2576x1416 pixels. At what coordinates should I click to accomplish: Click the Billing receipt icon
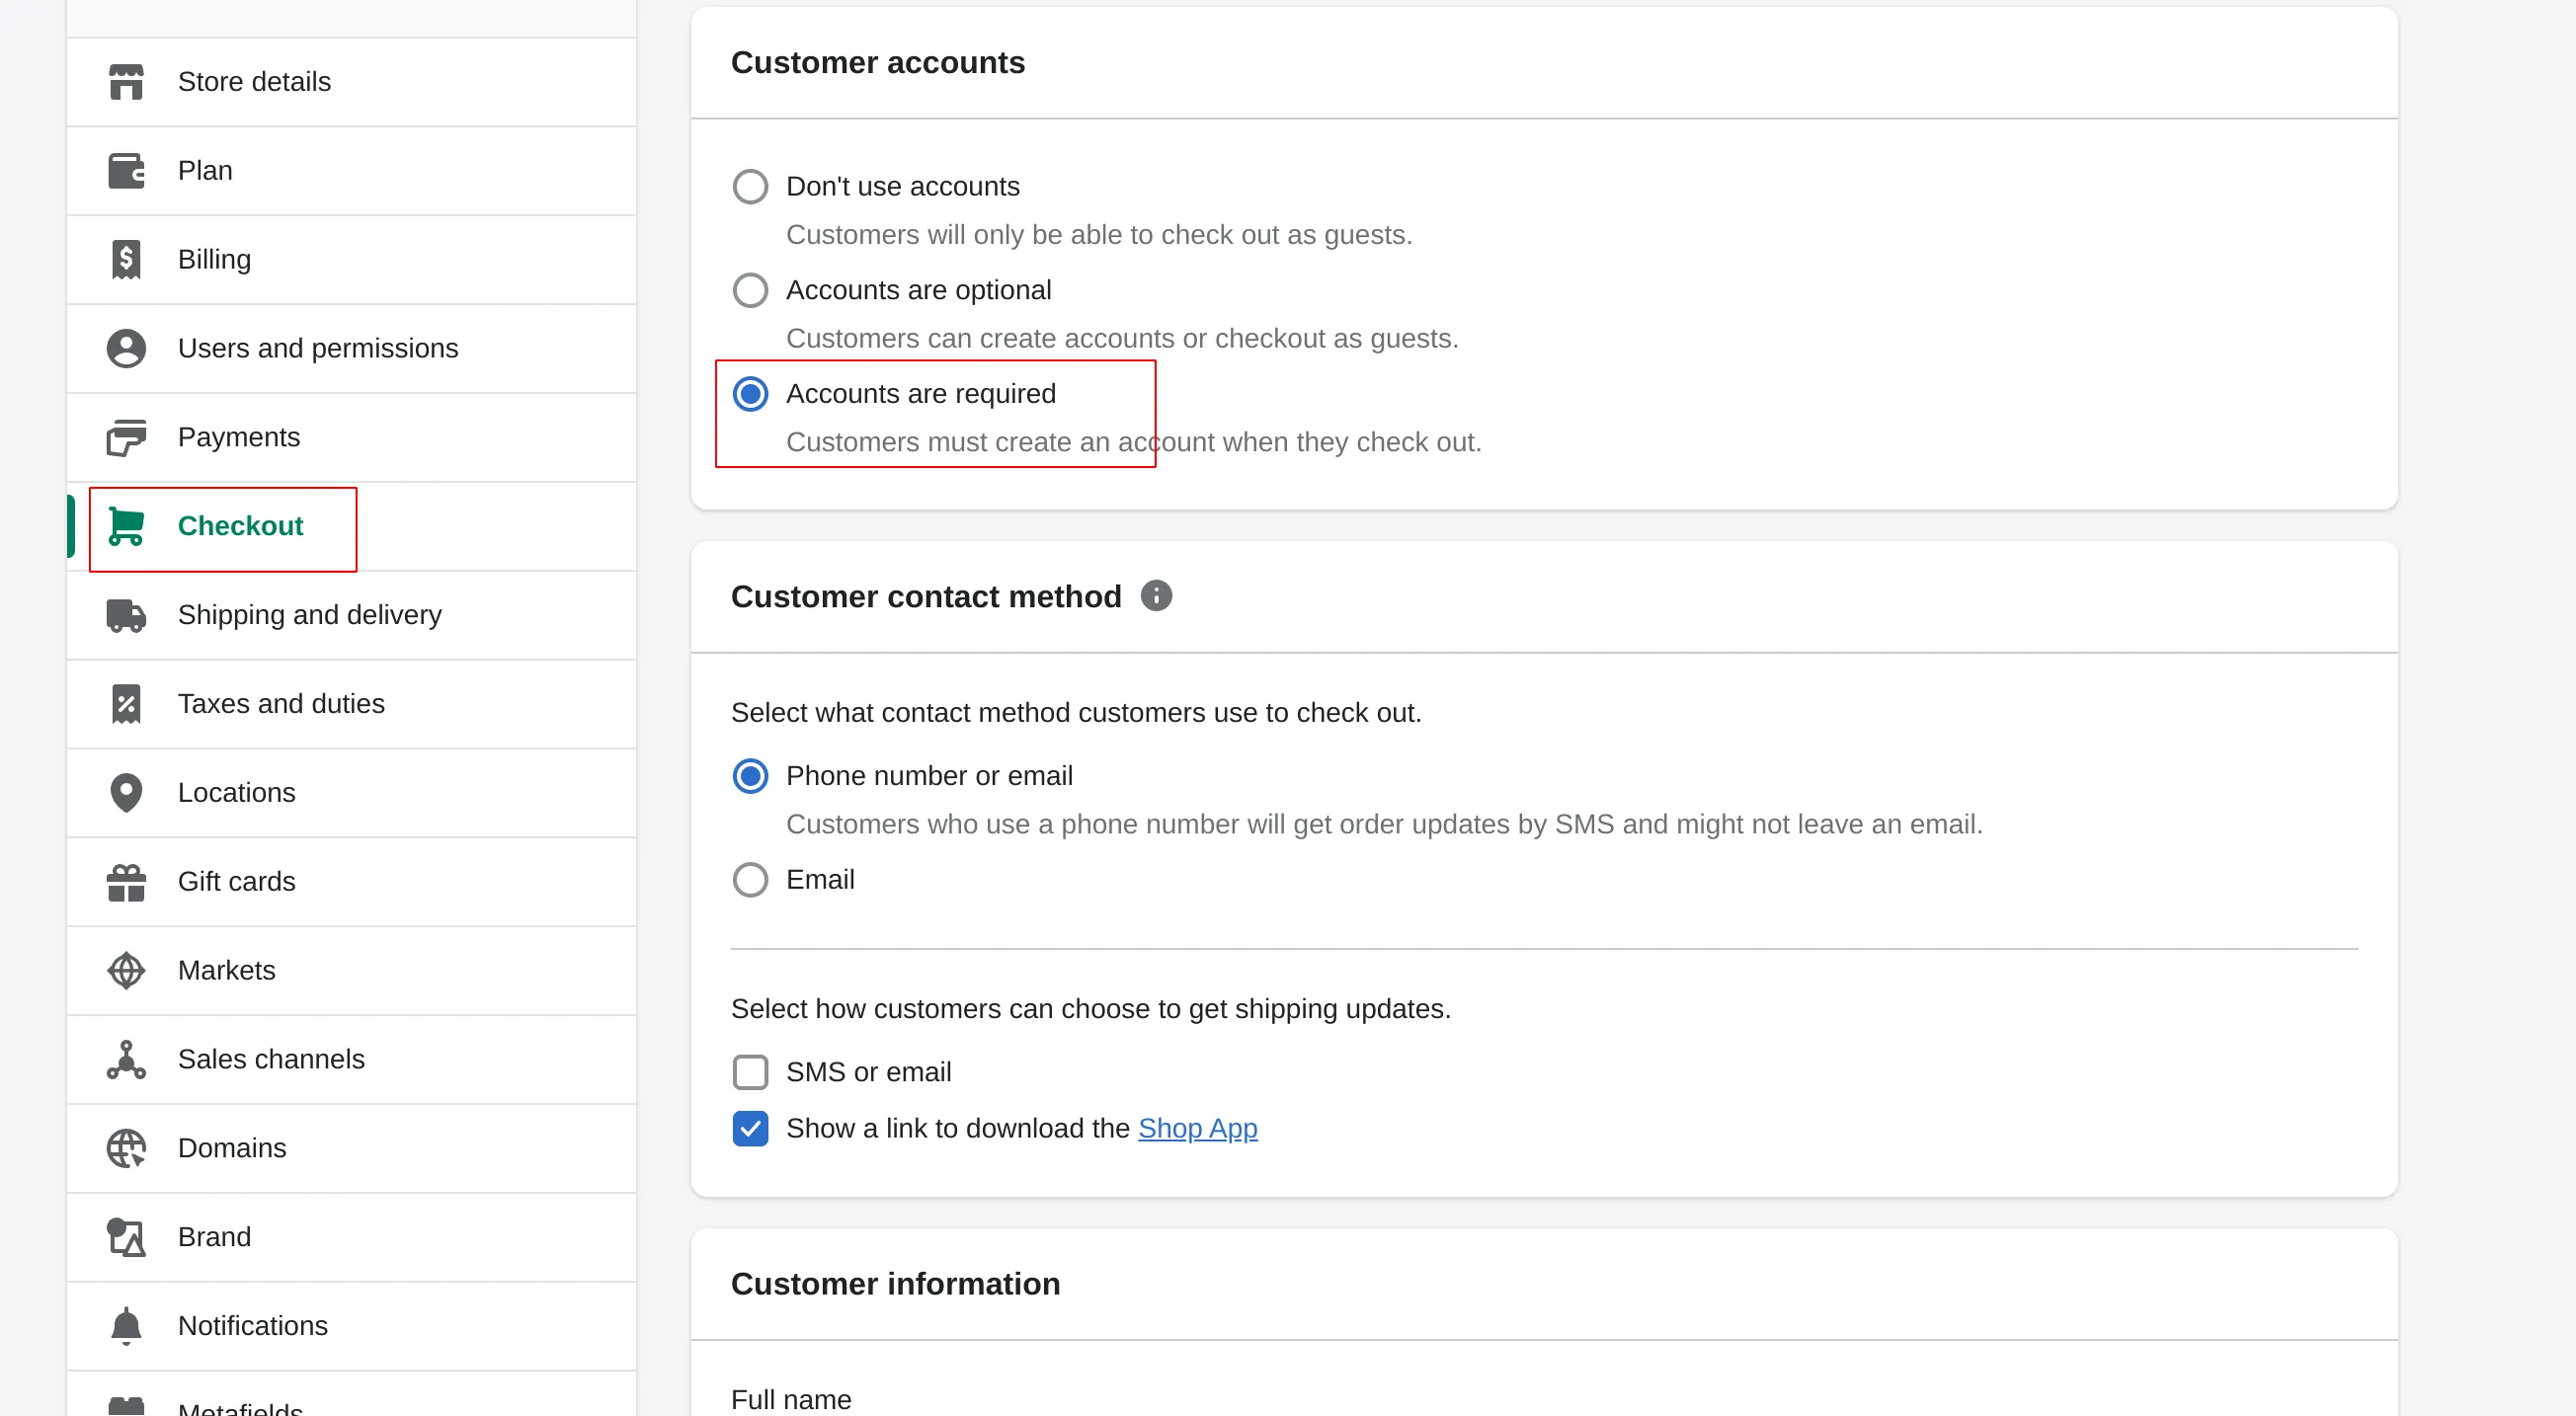click(x=126, y=260)
